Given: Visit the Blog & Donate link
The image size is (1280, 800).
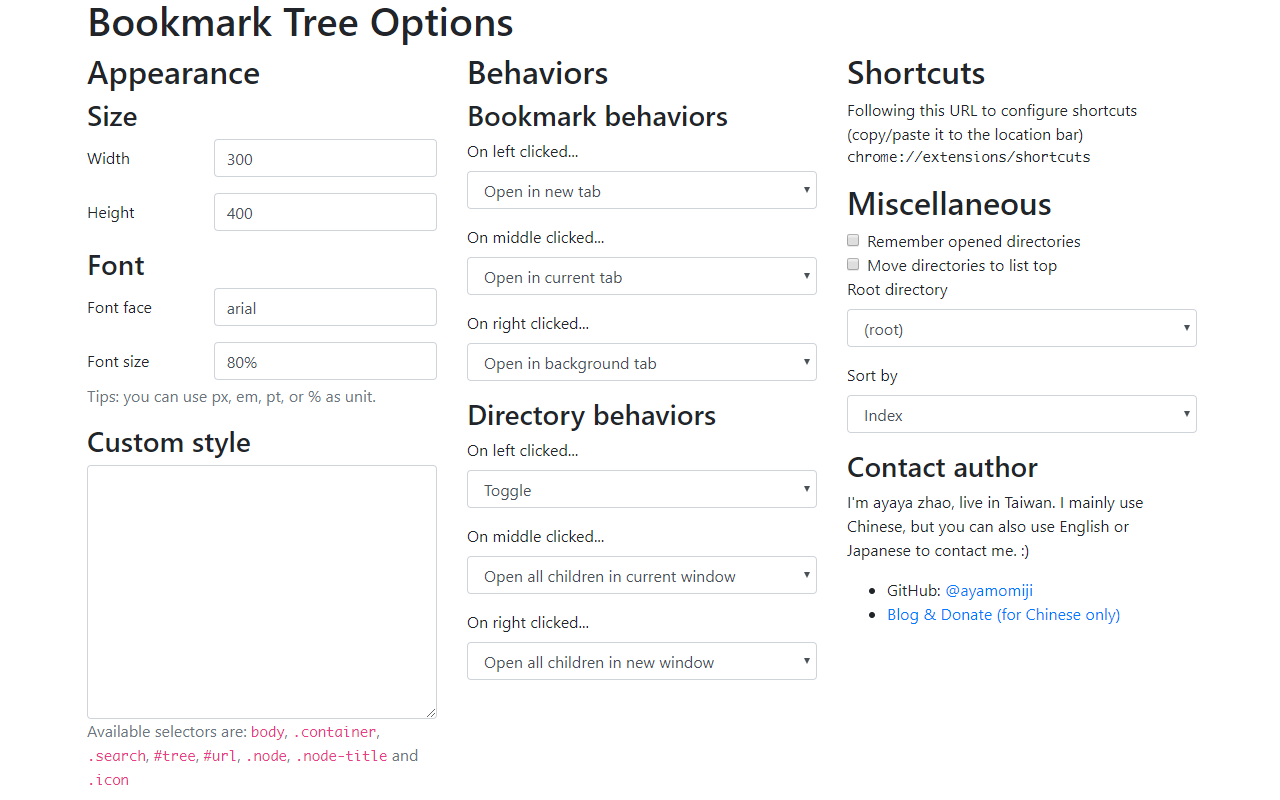Looking at the screenshot, I should point(1003,615).
